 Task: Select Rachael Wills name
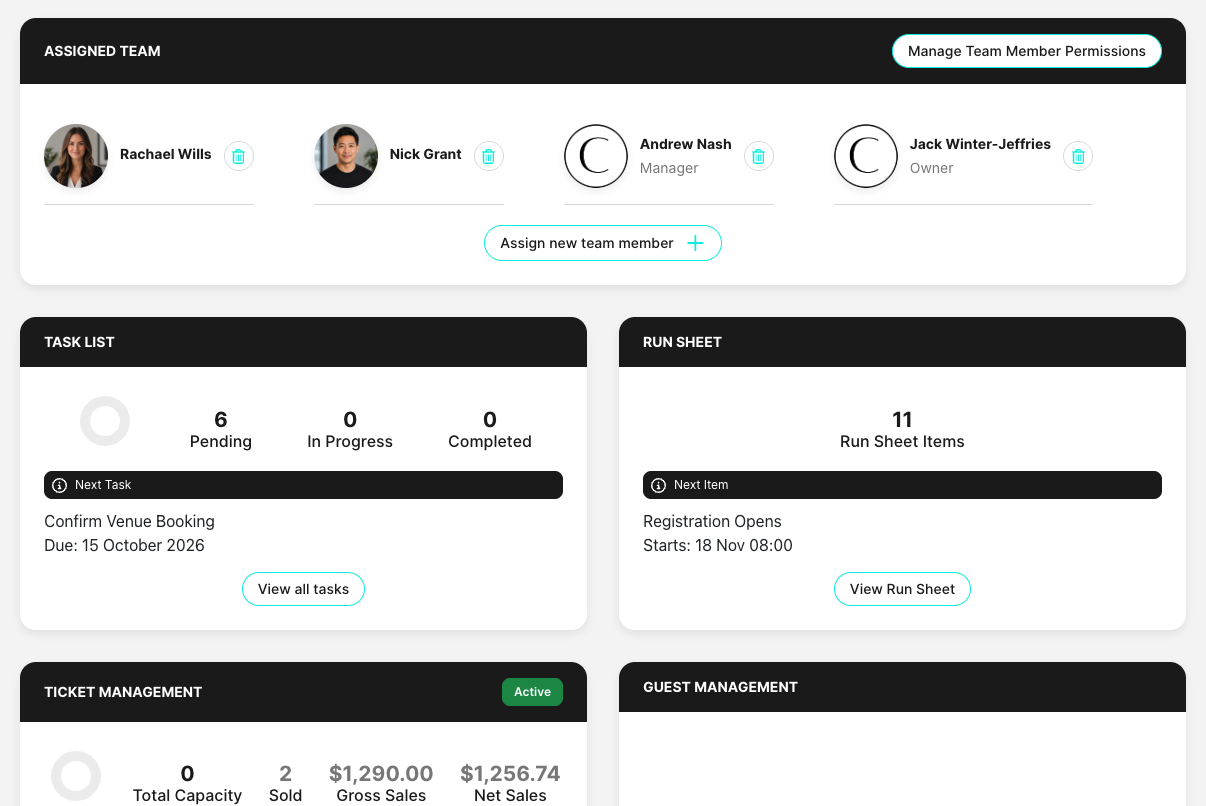[x=166, y=154]
